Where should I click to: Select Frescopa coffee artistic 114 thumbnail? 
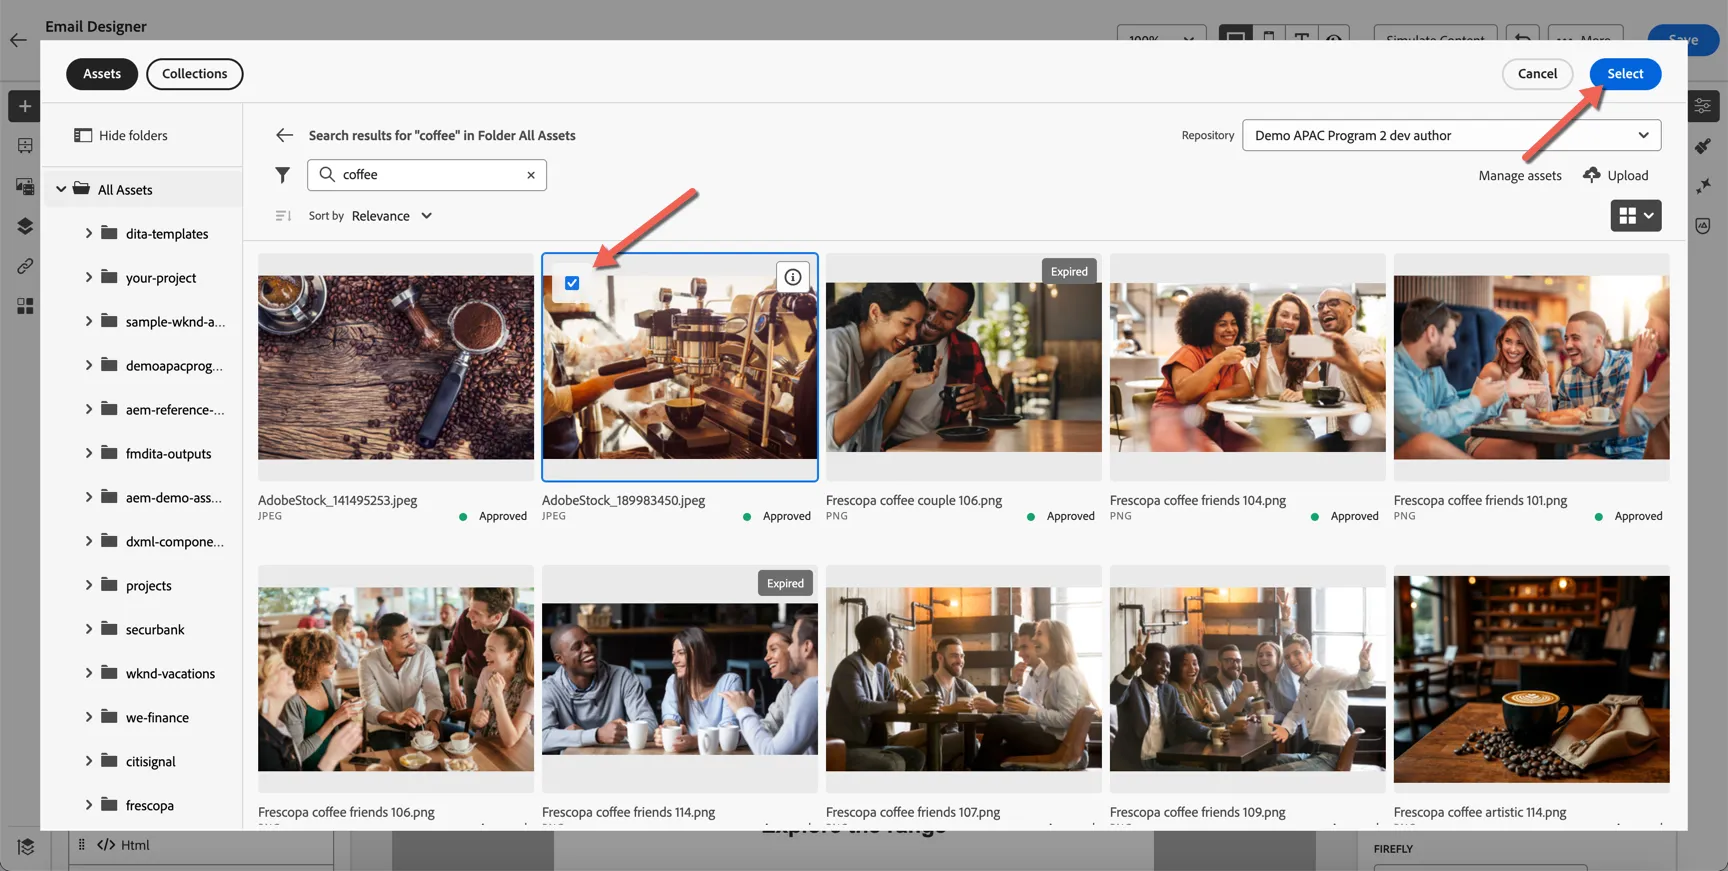1532,679
